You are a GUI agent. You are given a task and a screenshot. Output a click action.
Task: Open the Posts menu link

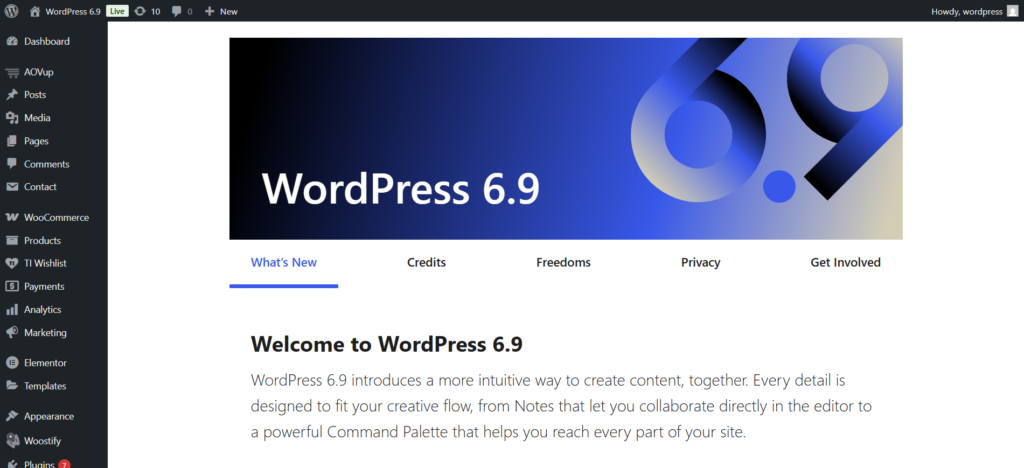[35, 95]
